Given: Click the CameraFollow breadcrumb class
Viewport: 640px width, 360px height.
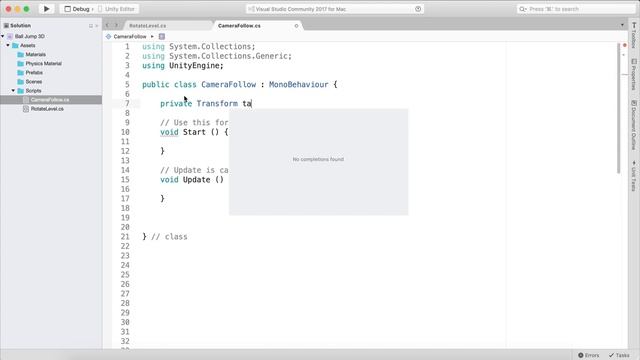Looking at the screenshot, I should (x=130, y=37).
